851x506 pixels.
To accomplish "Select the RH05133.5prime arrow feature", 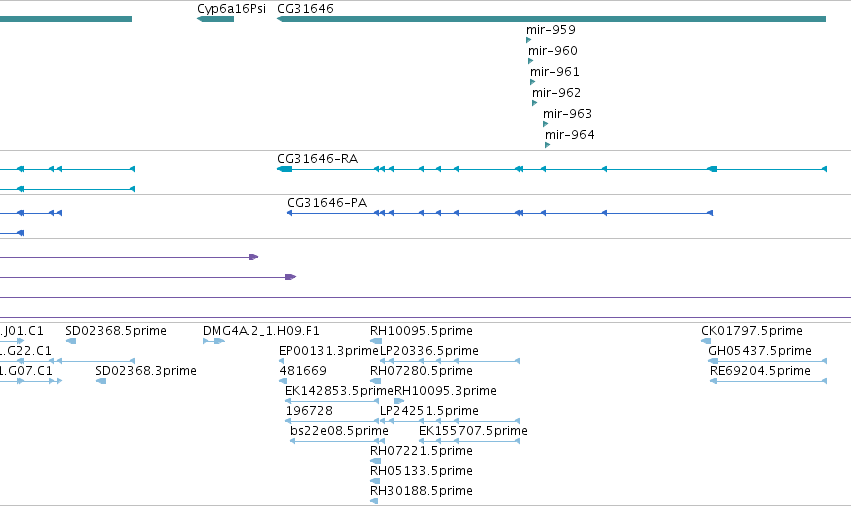I will 376,481.
